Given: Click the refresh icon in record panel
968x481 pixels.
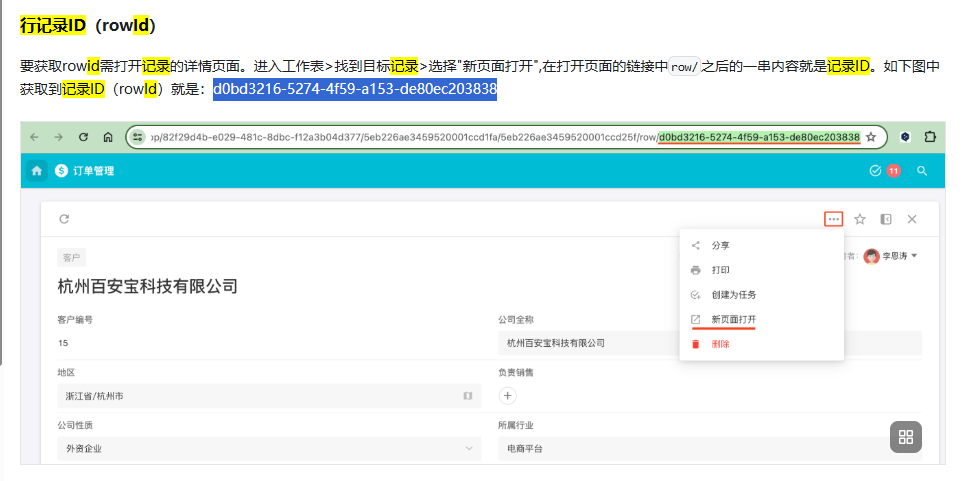Looking at the screenshot, I should coord(64,219).
